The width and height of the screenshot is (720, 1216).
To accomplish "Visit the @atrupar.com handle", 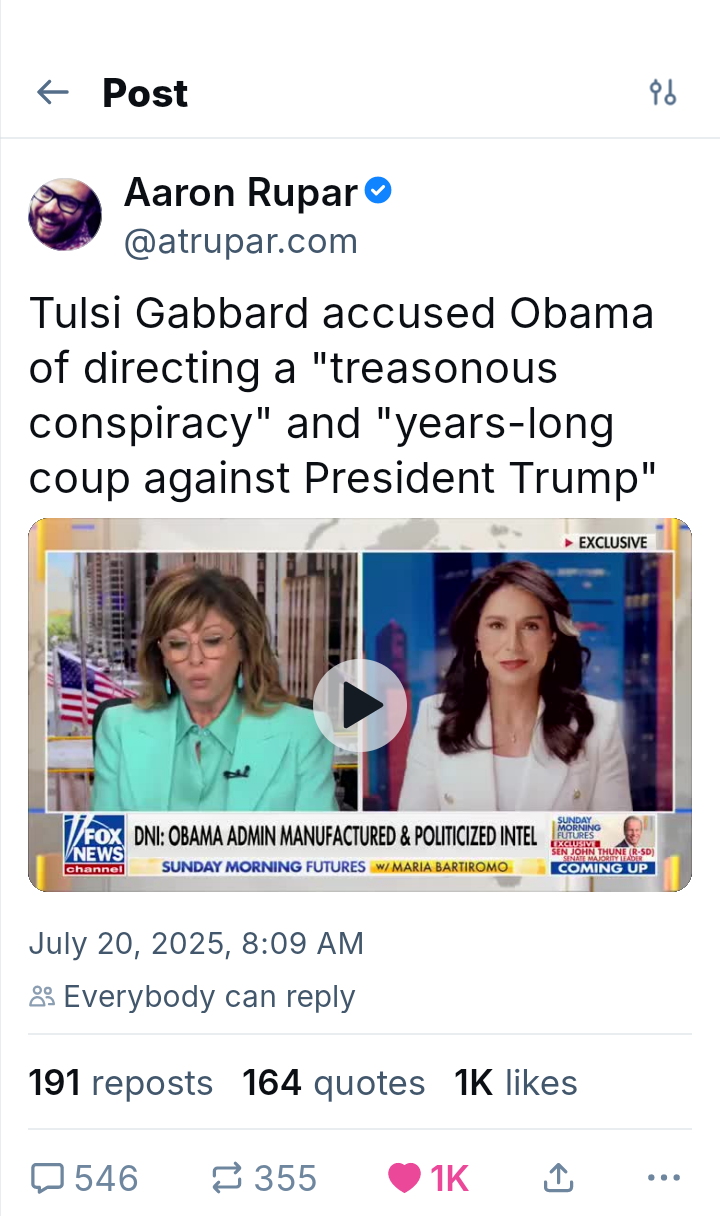I will pyautogui.click(x=240, y=241).
